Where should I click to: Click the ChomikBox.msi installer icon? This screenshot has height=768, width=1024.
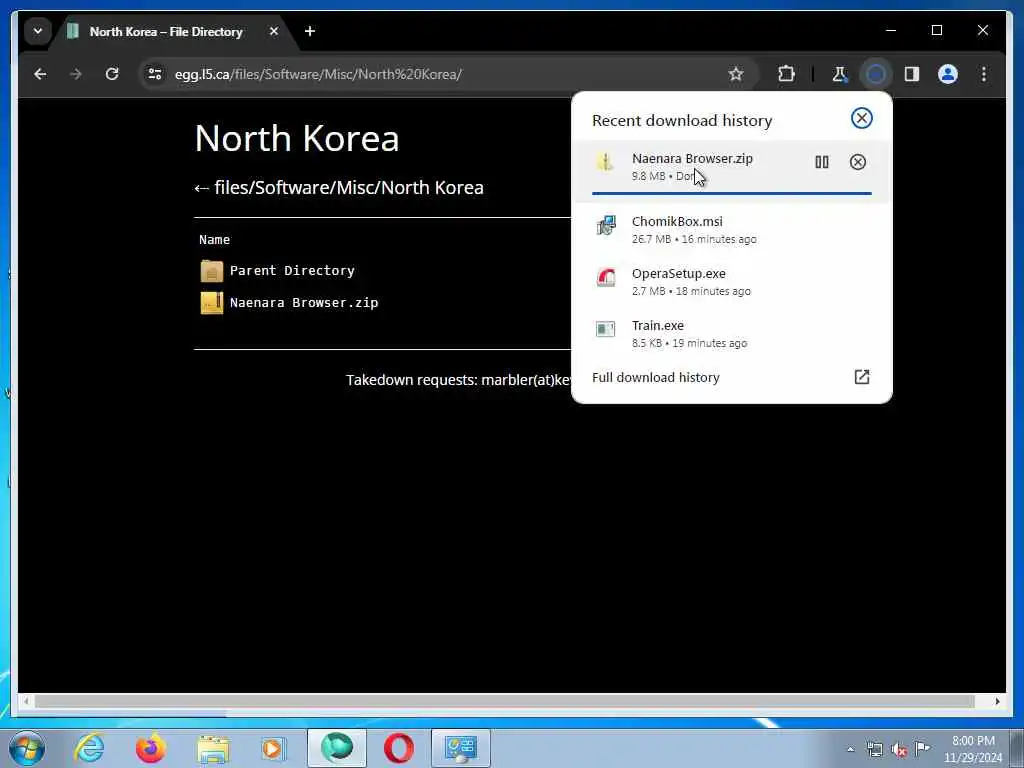pos(605,225)
